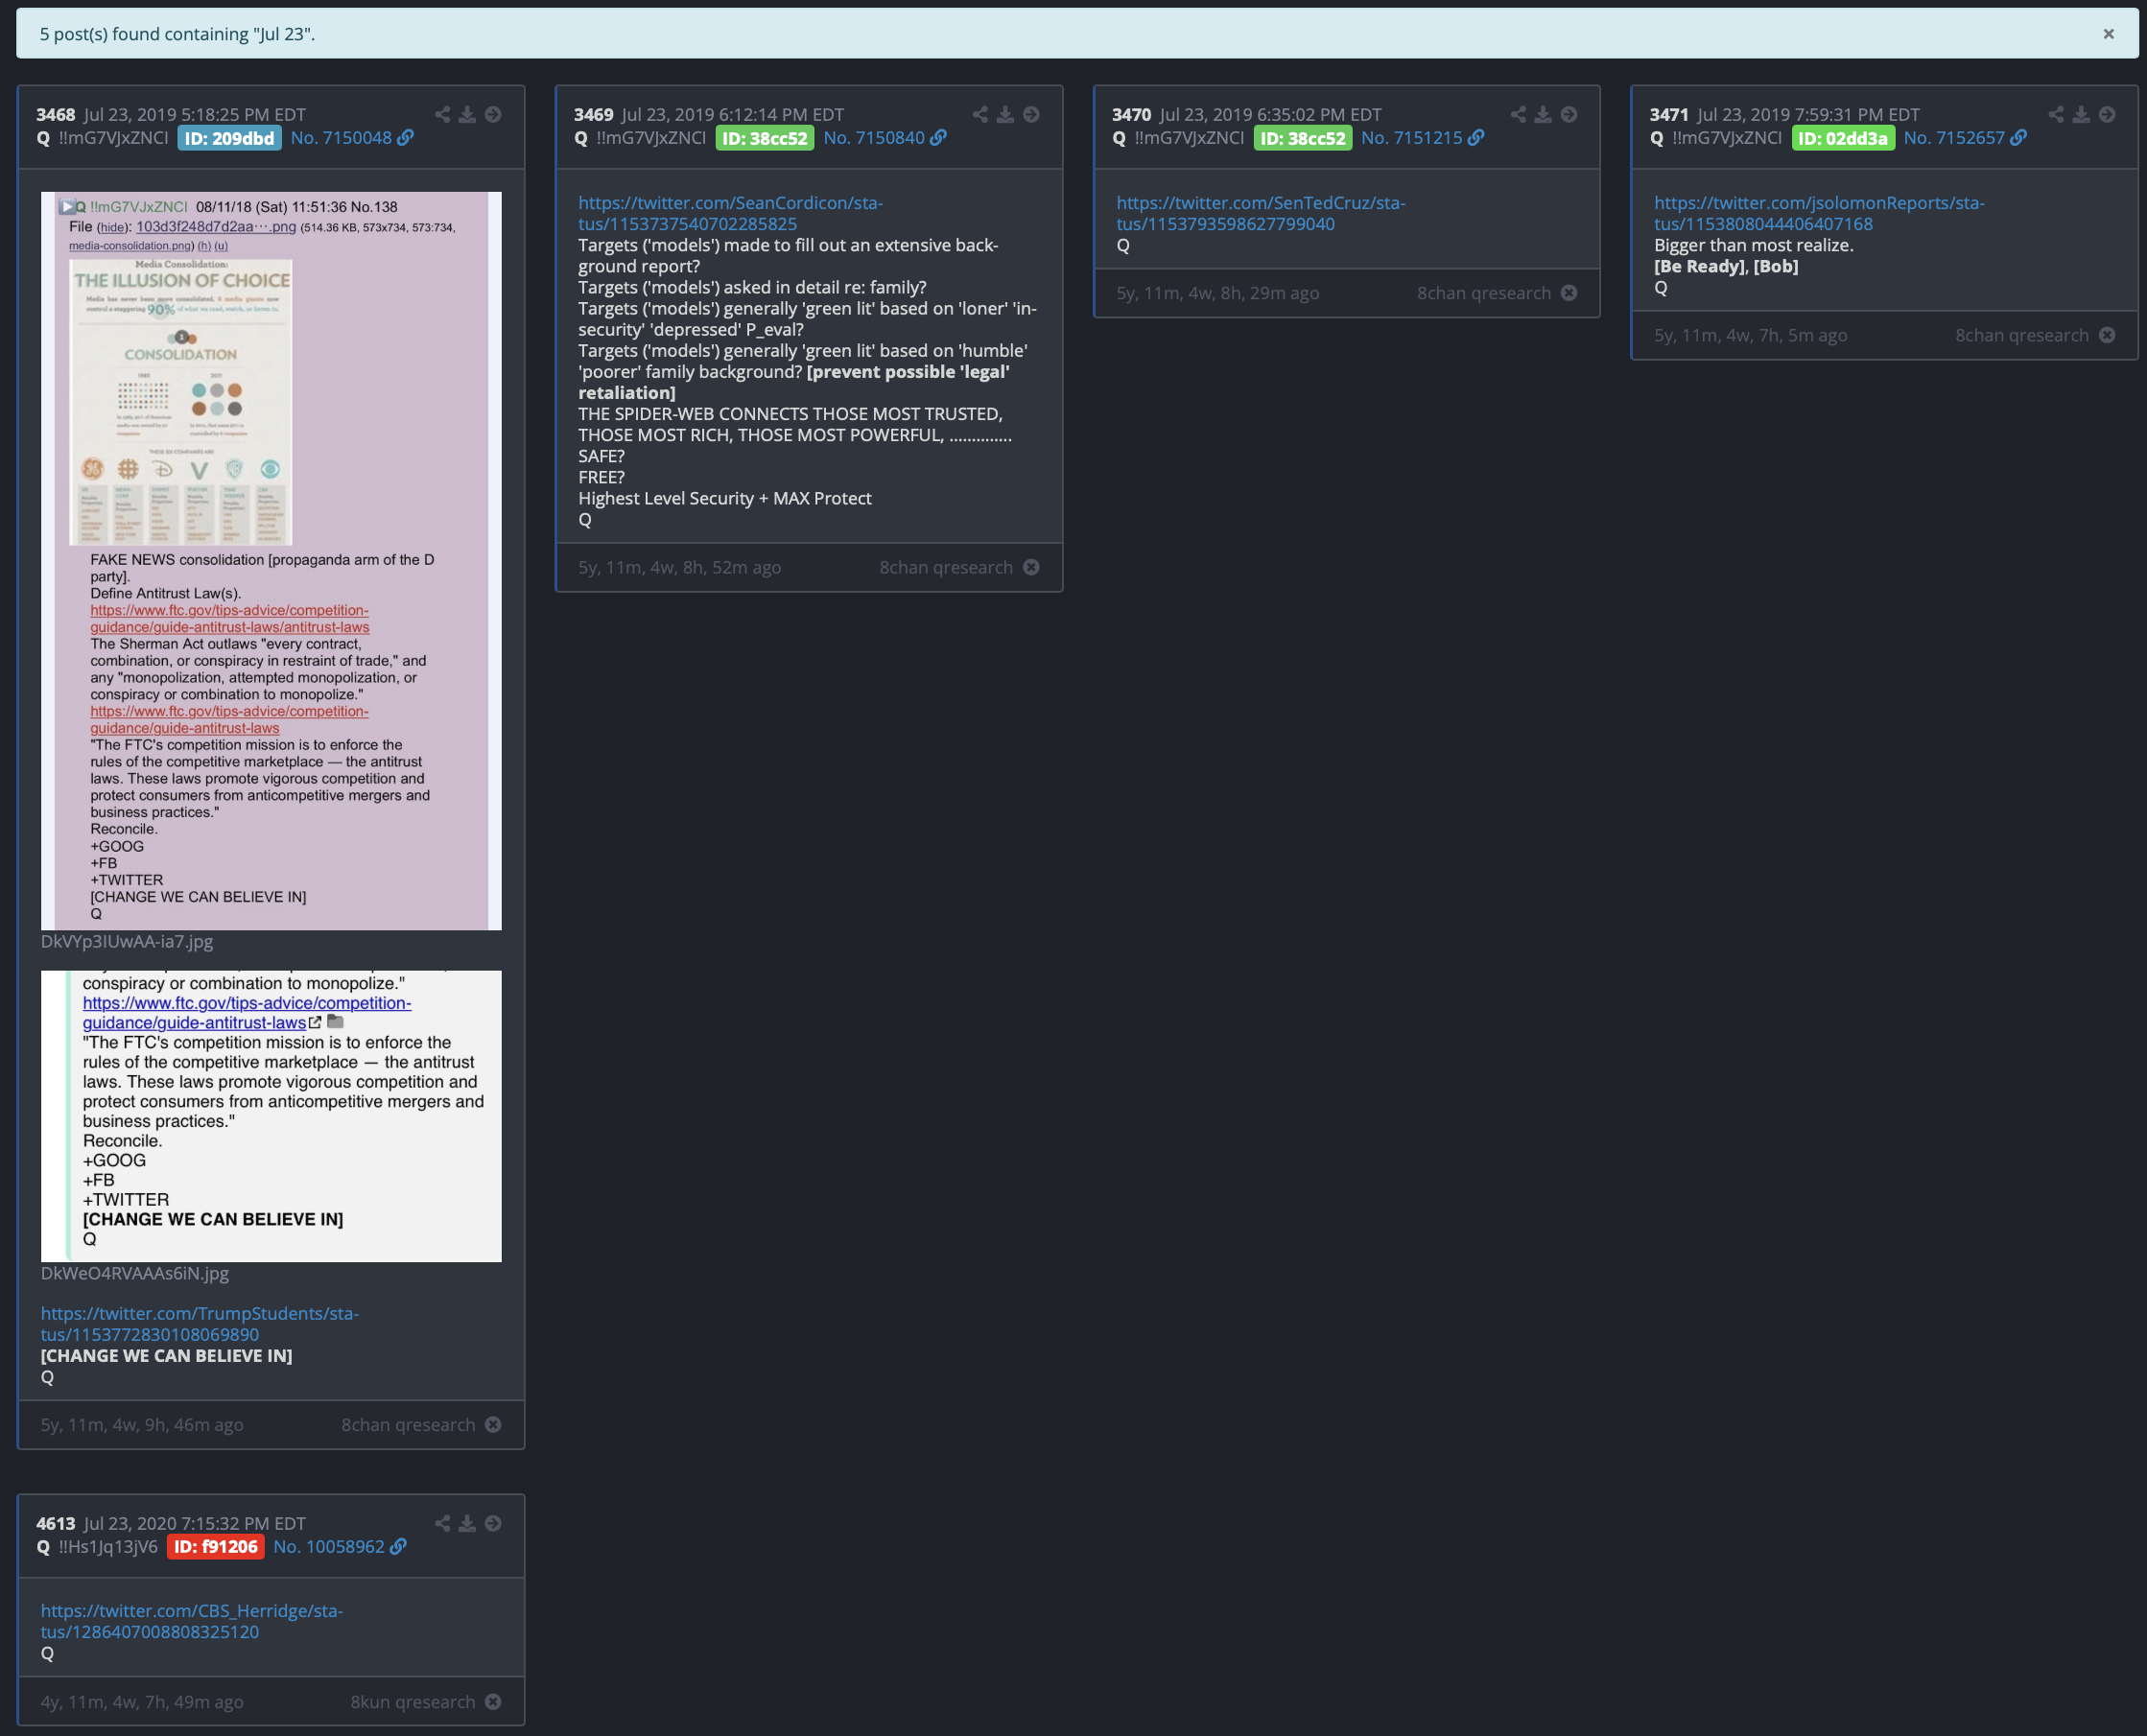Viewport: 2147px width, 1736px height.
Task: Share post 3470
Action: coord(1518,114)
